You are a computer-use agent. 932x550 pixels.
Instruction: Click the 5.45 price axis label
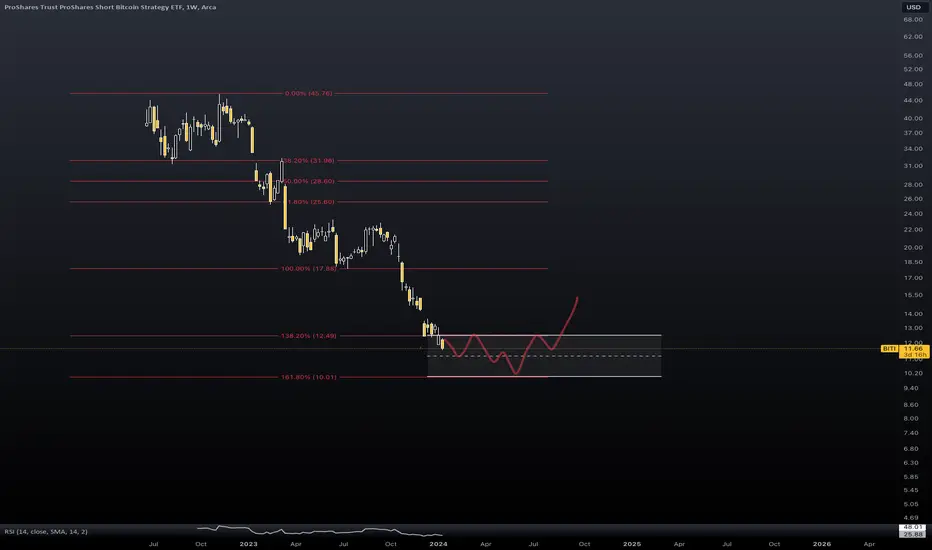pyautogui.click(x=911, y=491)
